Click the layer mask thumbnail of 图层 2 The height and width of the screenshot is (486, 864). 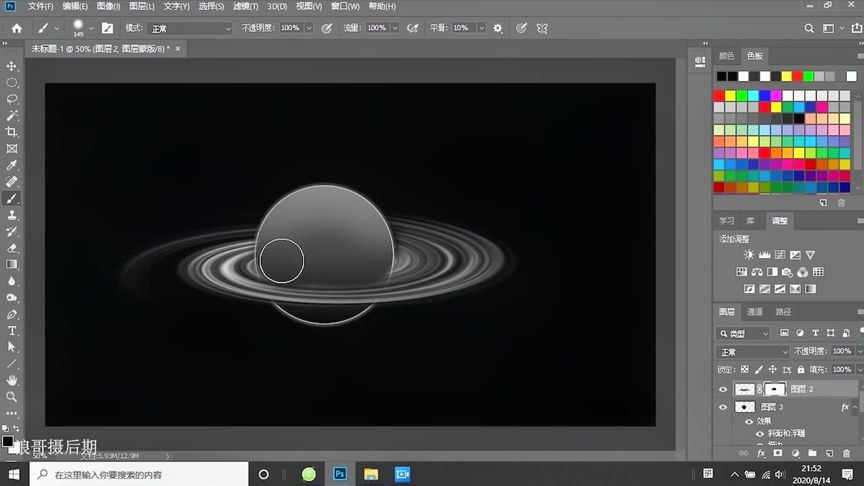(x=776, y=389)
